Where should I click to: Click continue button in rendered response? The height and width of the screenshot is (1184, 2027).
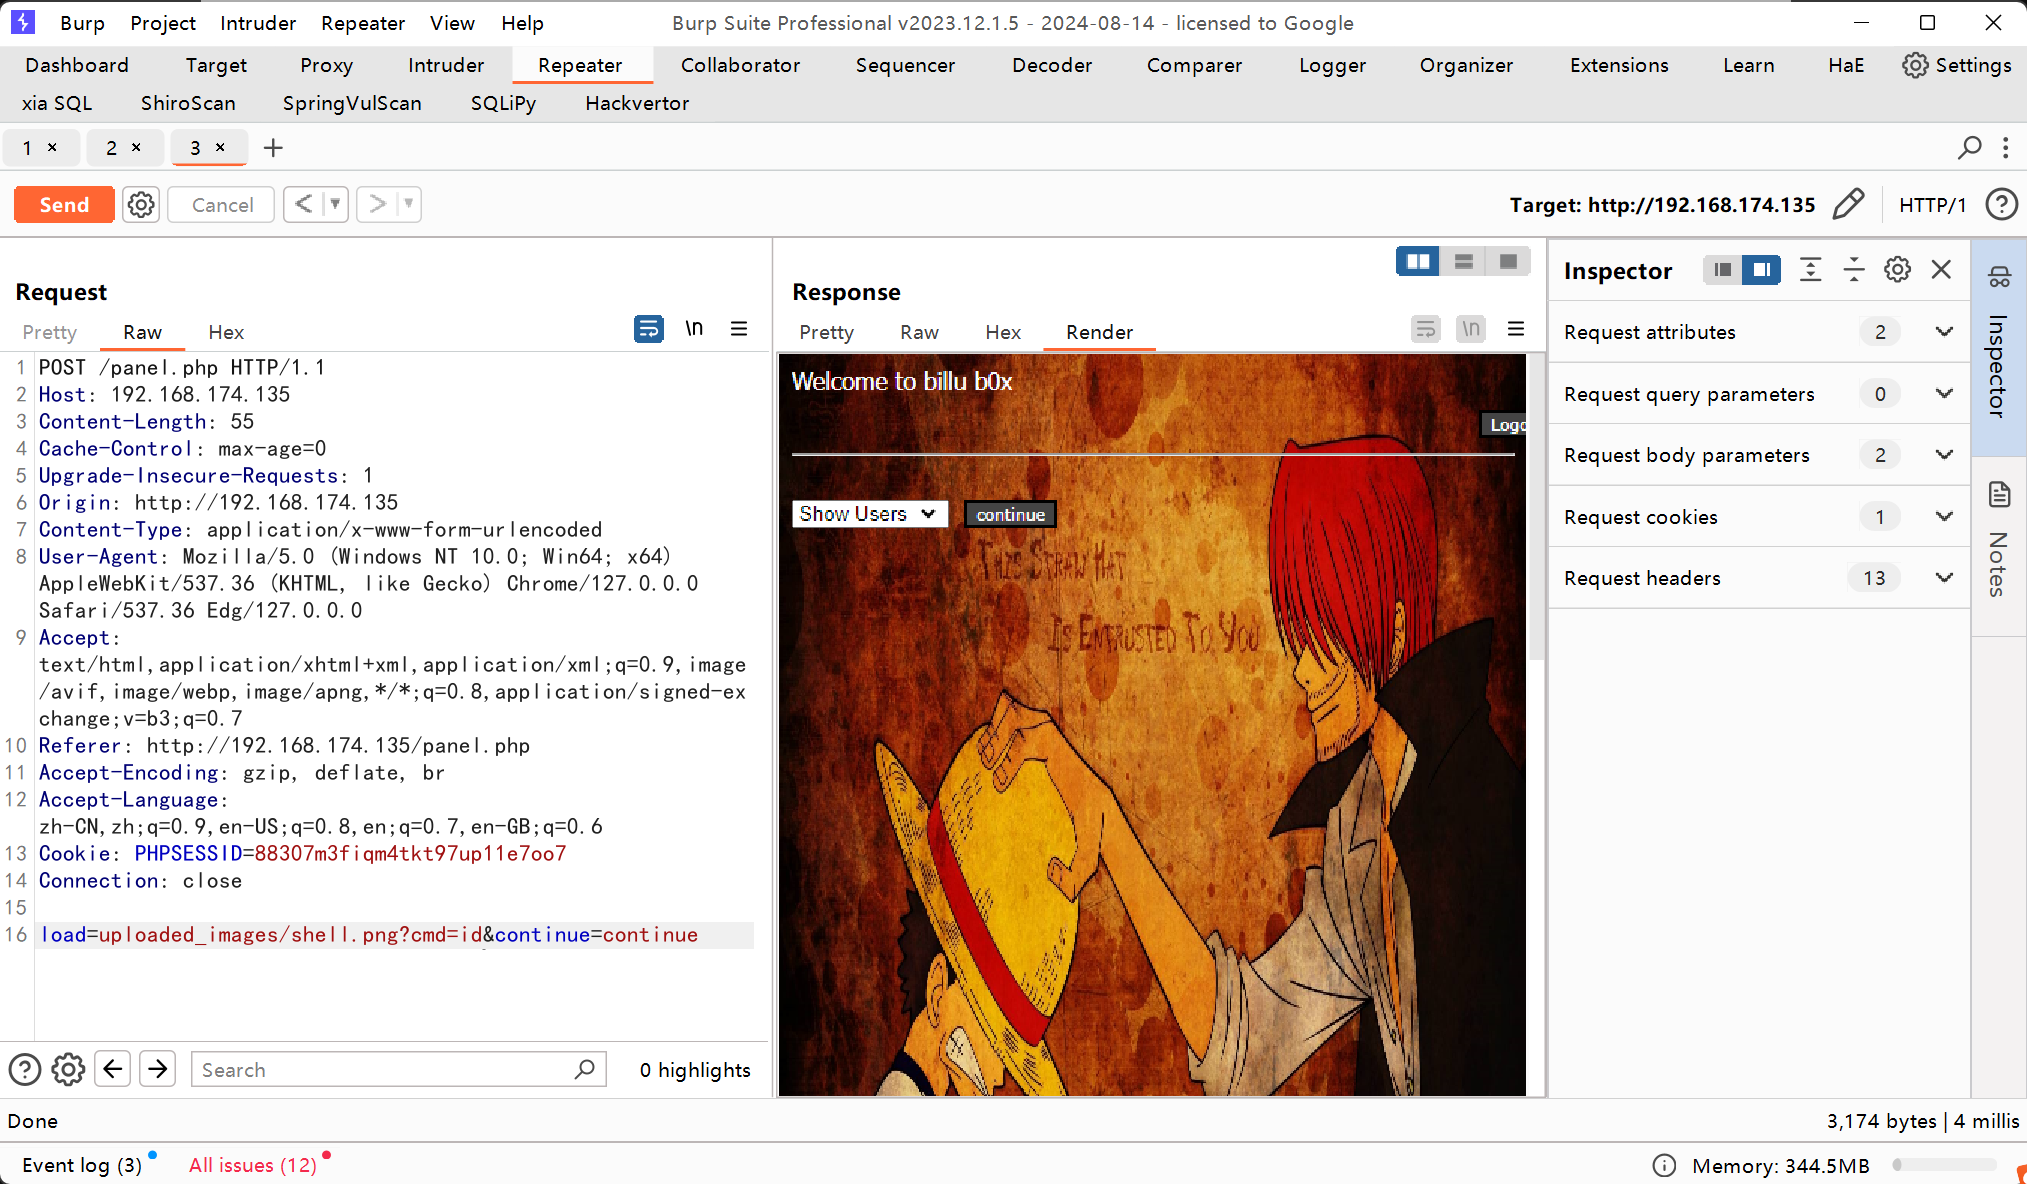coord(1010,514)
